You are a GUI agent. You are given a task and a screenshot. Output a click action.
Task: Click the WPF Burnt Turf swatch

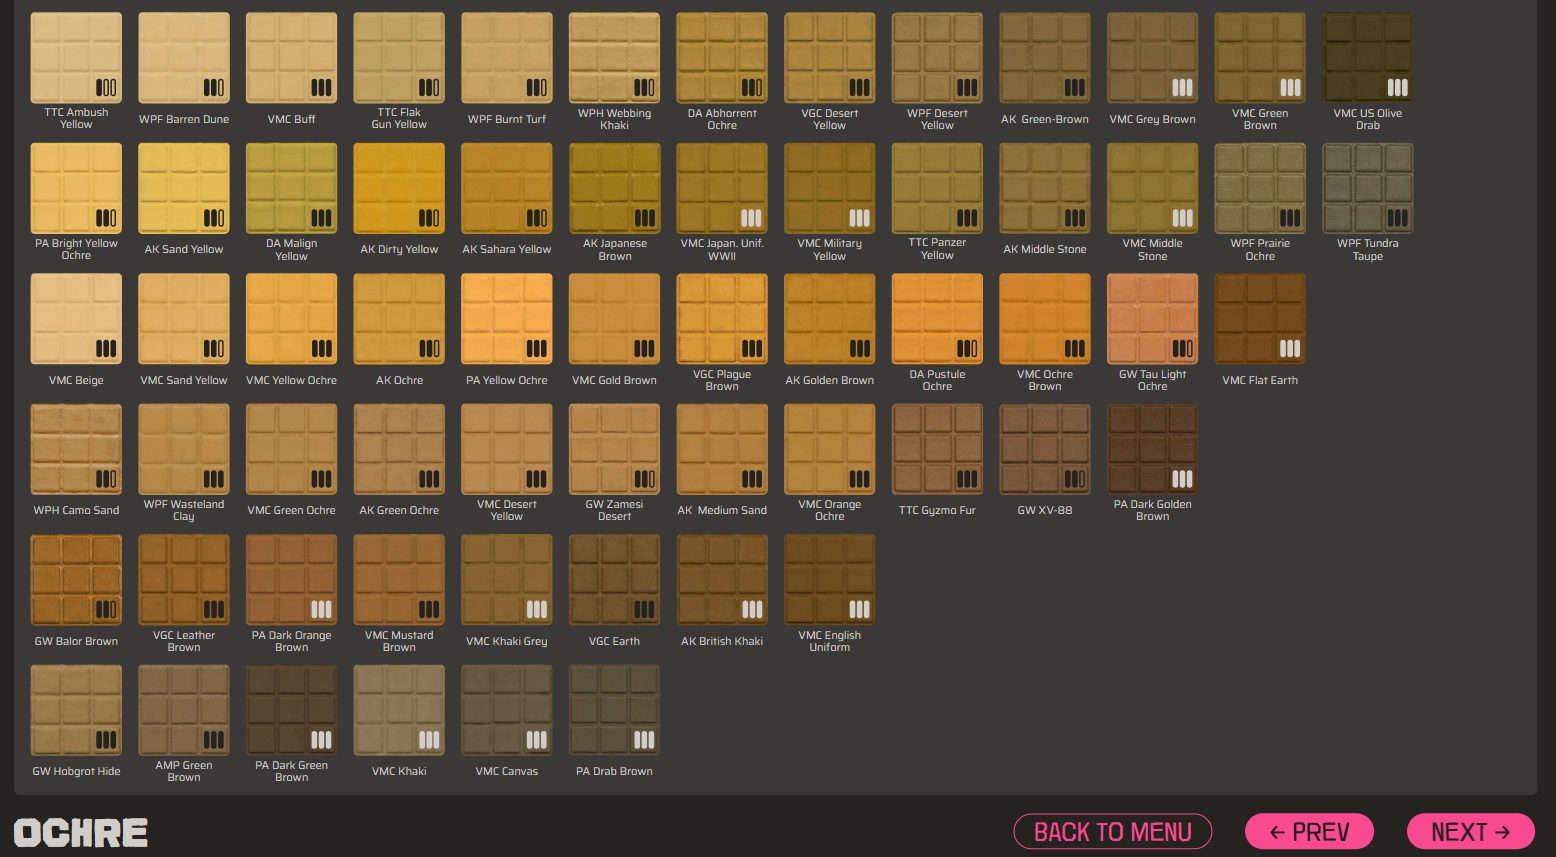tap(507, 58)
